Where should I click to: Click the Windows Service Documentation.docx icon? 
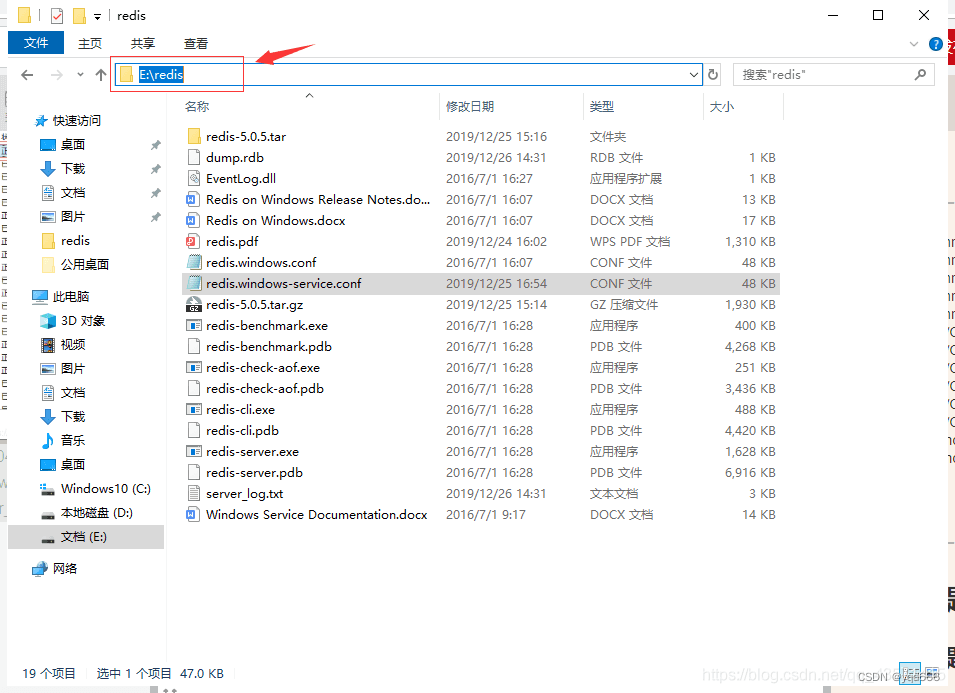pyautogui.click(x=194, y=515)
